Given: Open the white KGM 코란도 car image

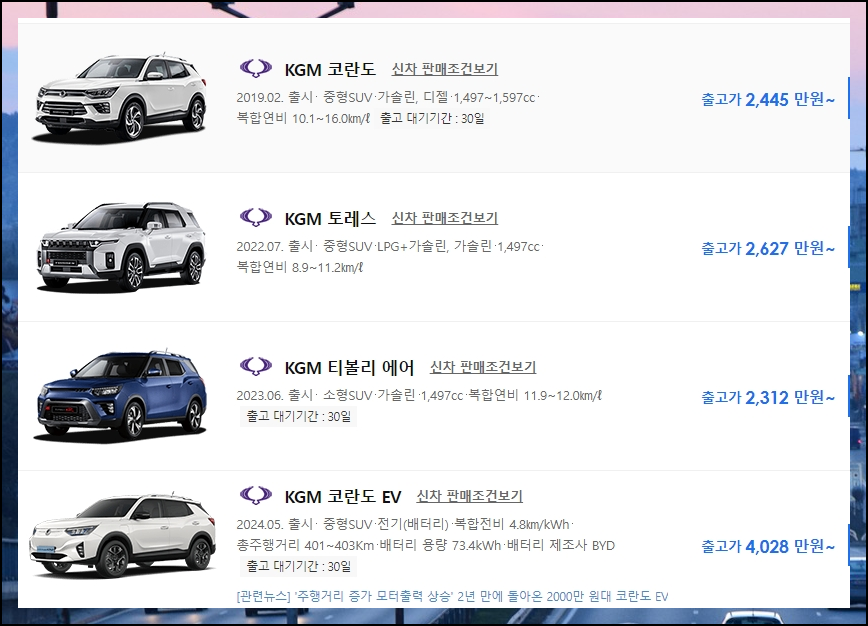Looking at the screenshot, I should coord(120,97).
